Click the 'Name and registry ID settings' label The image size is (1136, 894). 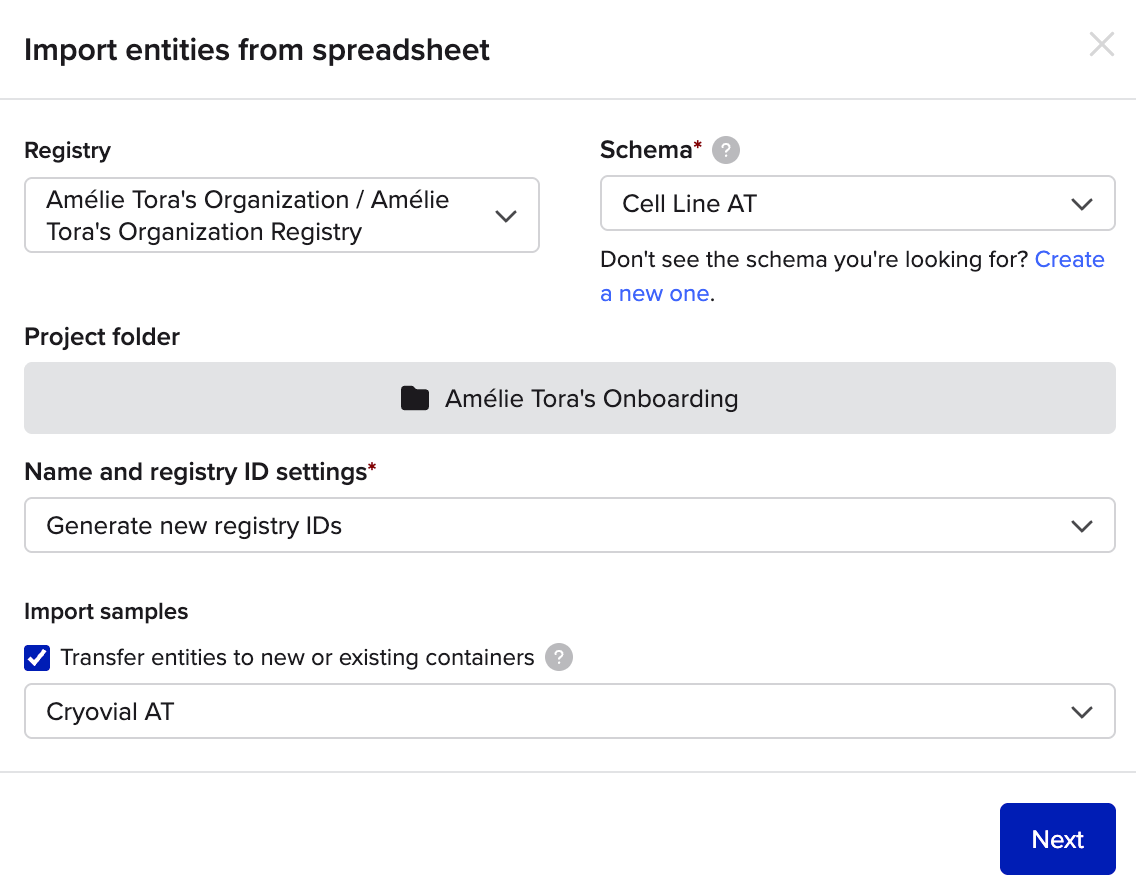click(195, 472)
